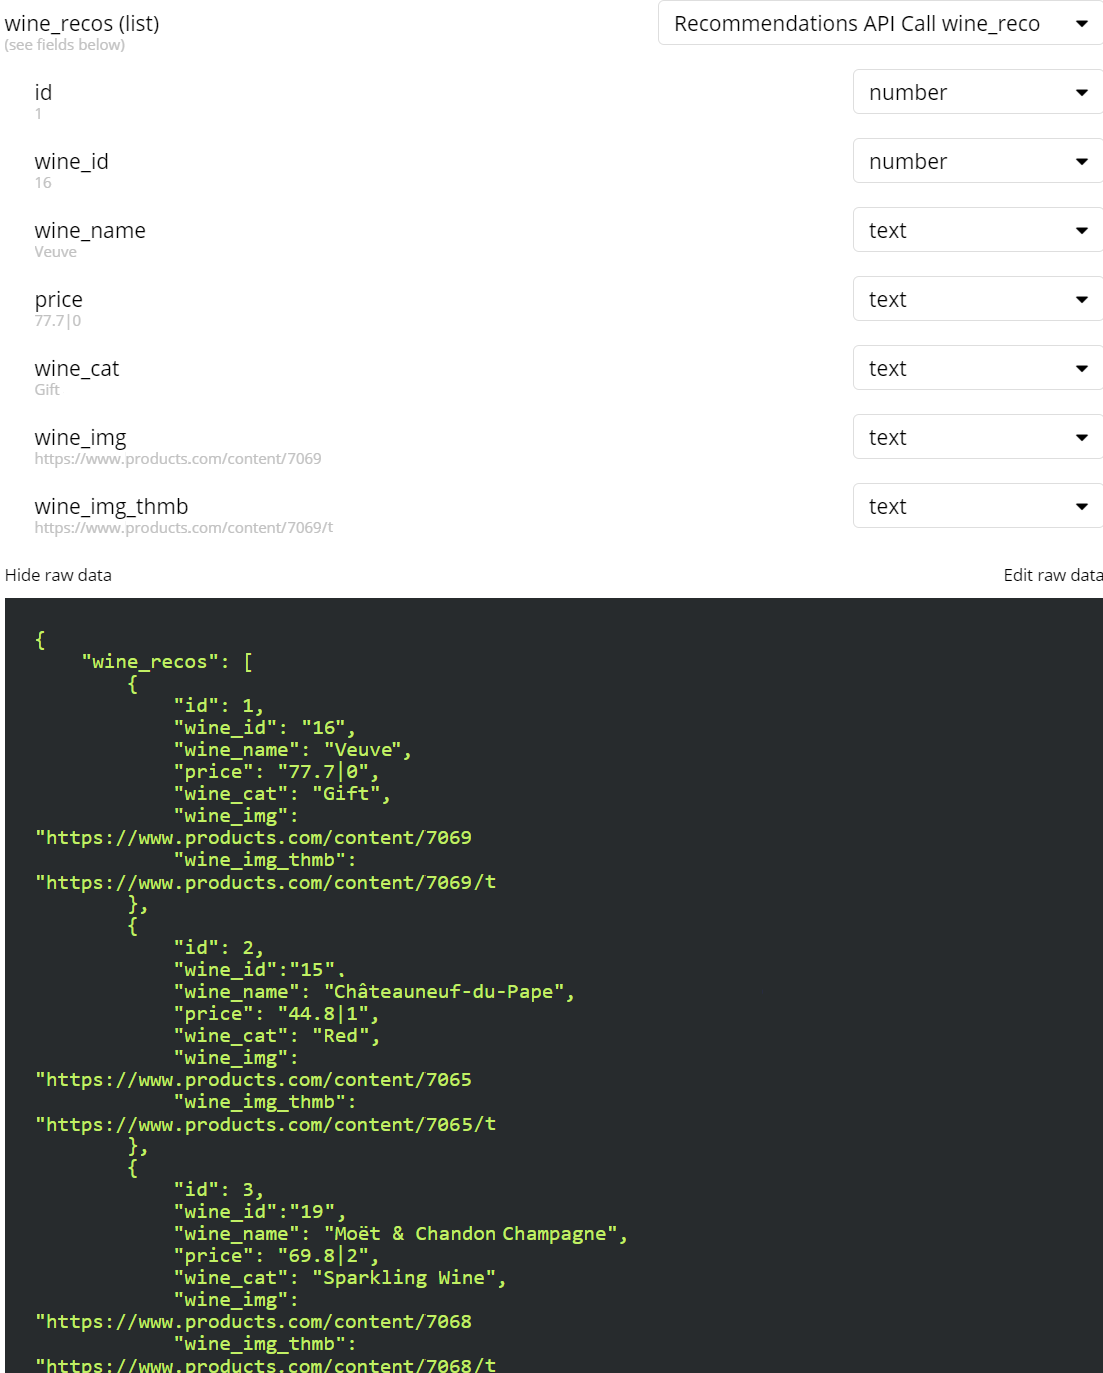Image resolution: width=1103 pixels, height=1373 pixels.
Task: Click the Hide raw data link
Action: point(58,575)
